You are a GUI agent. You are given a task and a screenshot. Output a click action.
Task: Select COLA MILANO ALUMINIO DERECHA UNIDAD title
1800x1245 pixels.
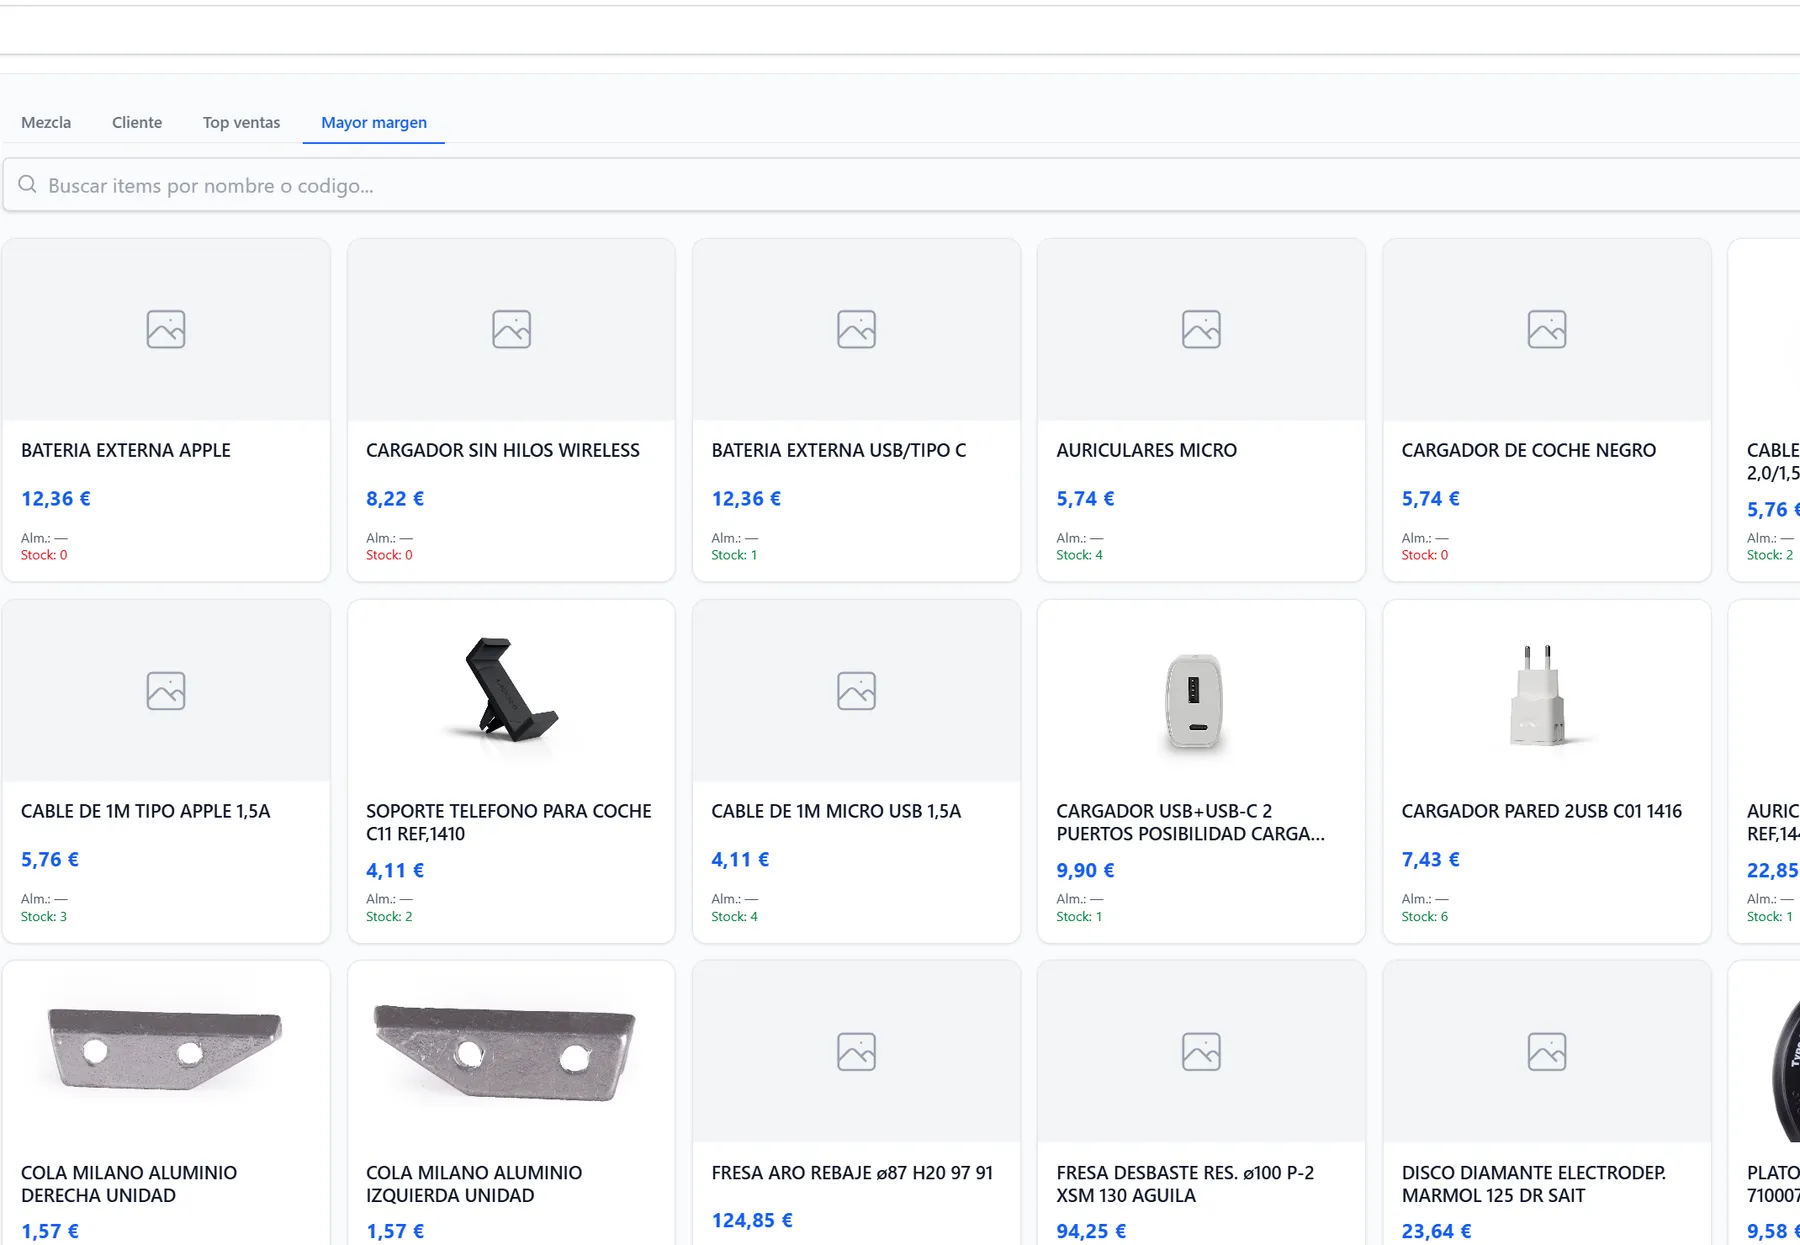[x=129, y=1184]
